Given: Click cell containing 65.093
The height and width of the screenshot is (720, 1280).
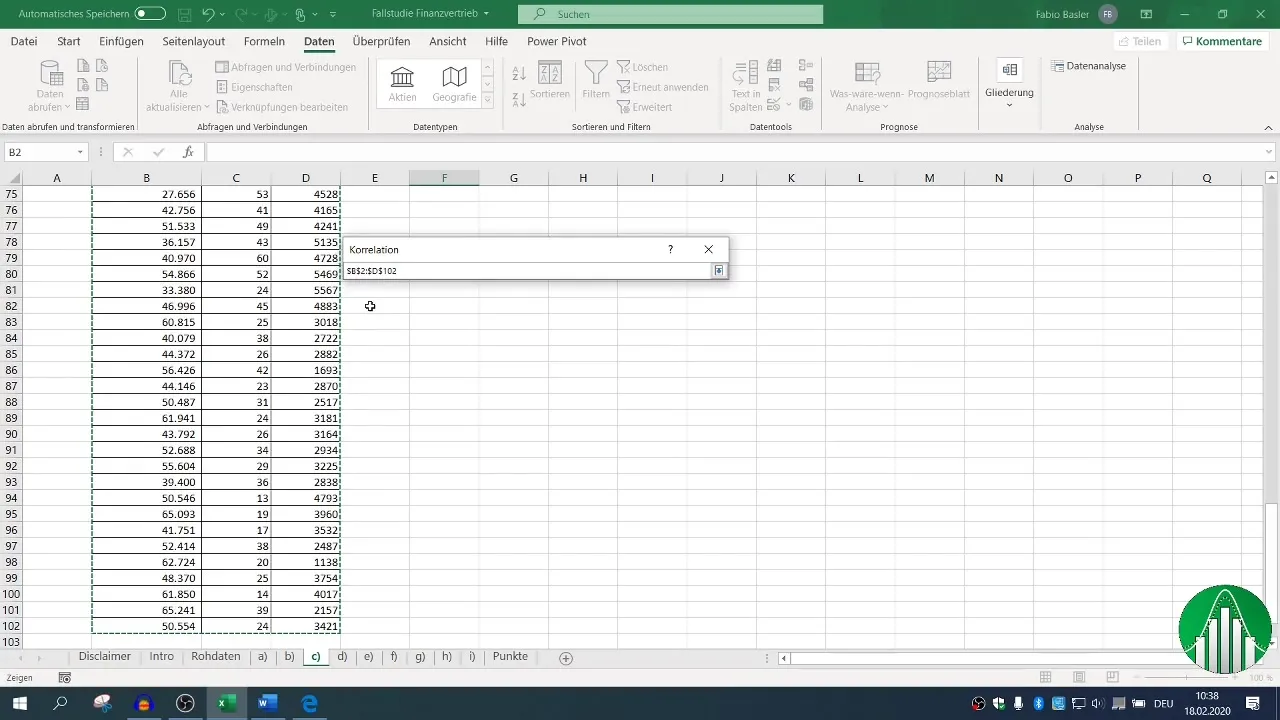Looking at the screenshot, I should point(147,514).
